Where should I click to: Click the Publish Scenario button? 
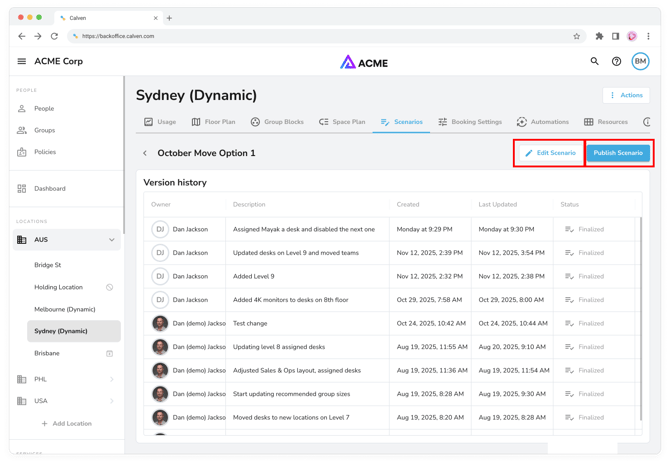tap(618, 153)
